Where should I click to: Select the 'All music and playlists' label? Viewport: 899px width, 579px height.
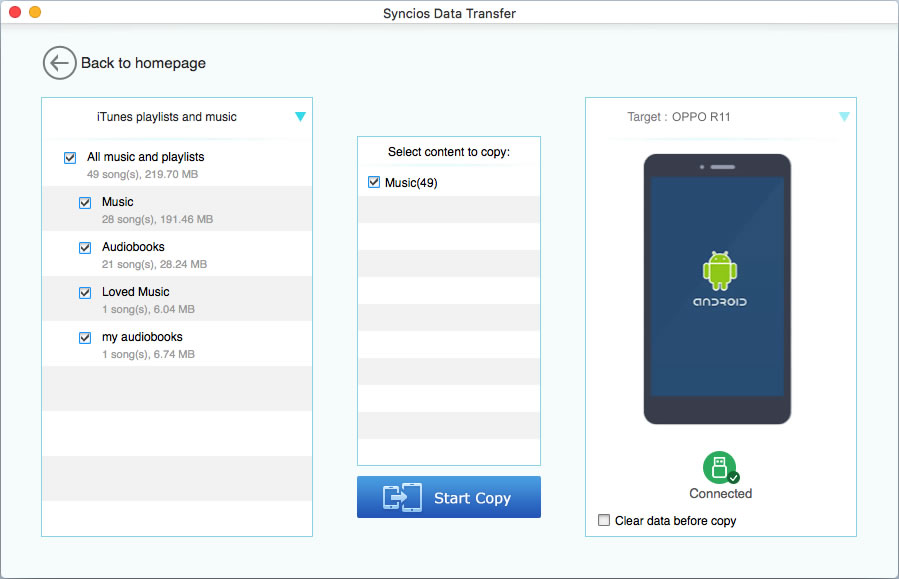146,157
